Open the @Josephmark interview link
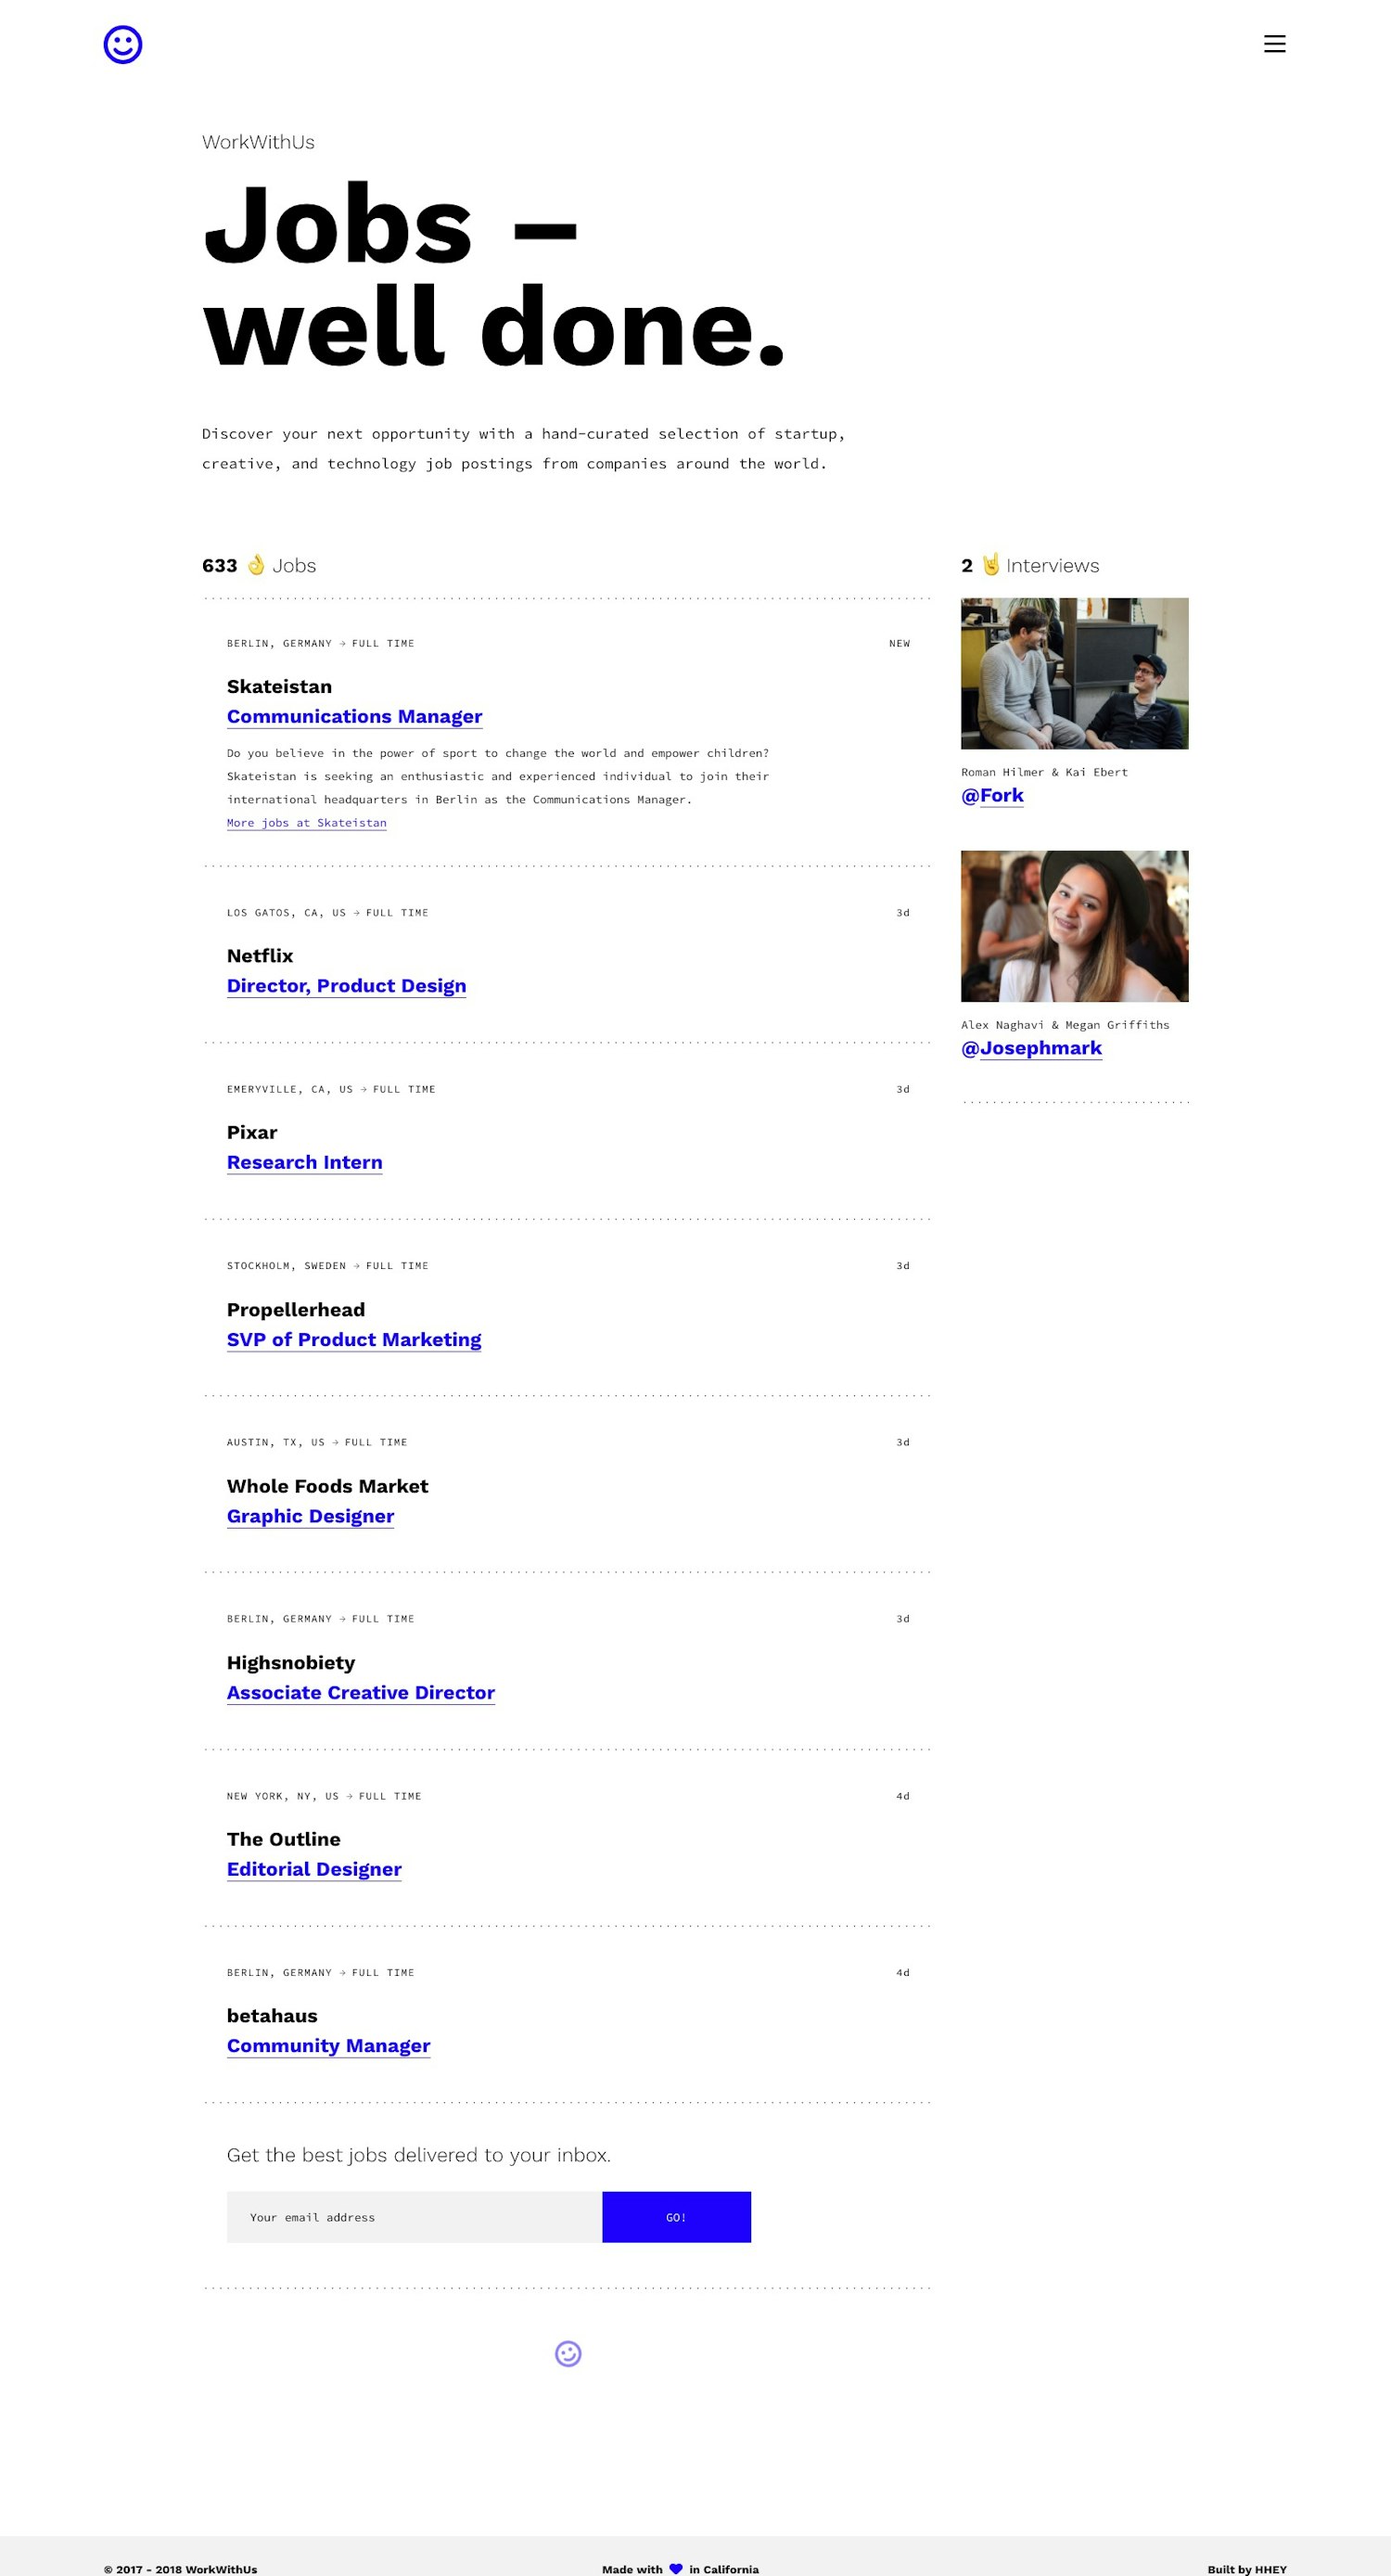1391x2576 pixels. point(1031,1048)
